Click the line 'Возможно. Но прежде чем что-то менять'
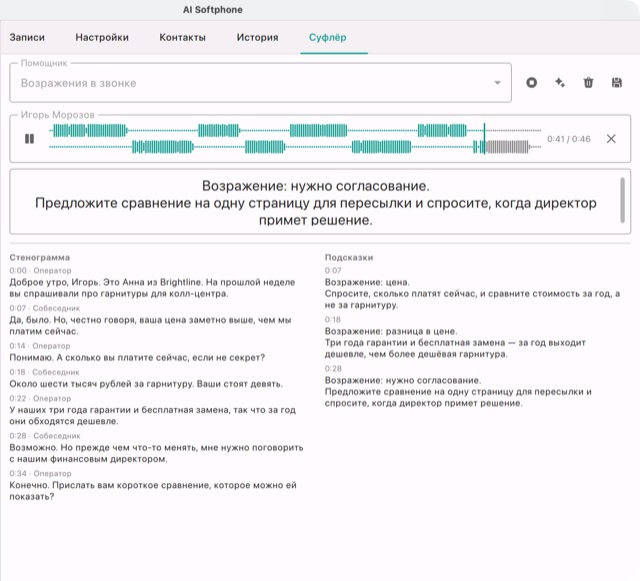This screenshot has width=640, height=581. (x=156, y=453)
